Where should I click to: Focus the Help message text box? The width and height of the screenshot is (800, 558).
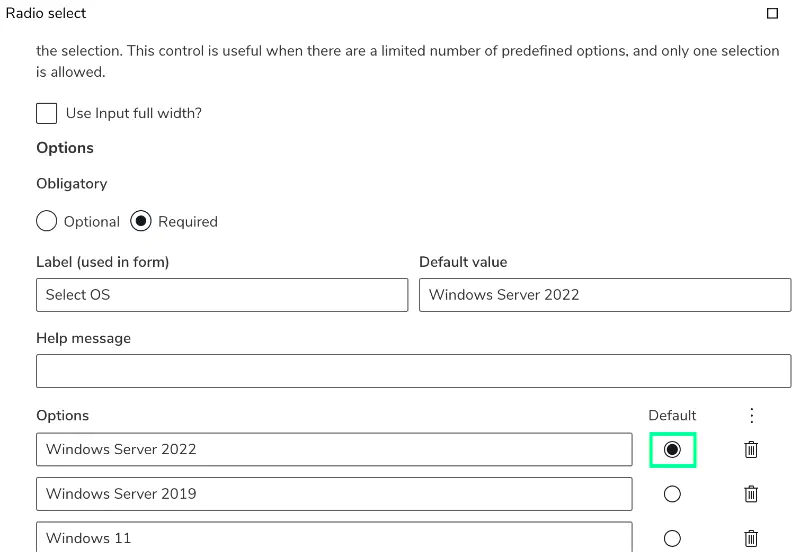[414, 371]
